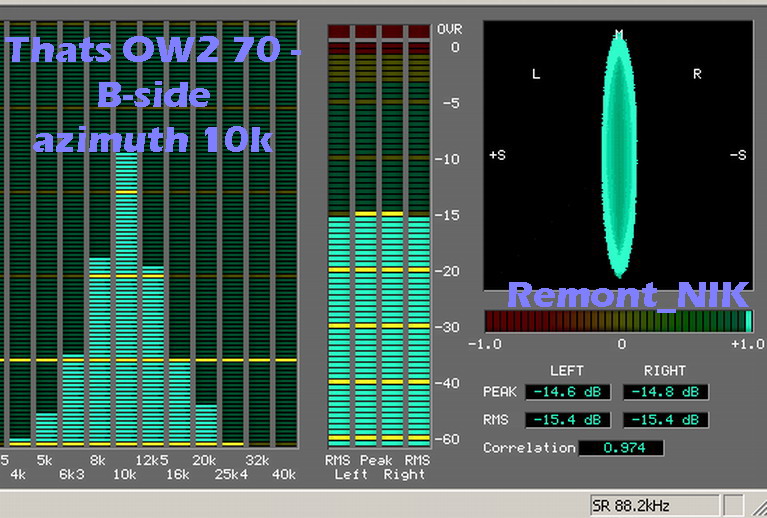Select the left RMS value field
Screen dimensions: 767x518
[565, 420]
